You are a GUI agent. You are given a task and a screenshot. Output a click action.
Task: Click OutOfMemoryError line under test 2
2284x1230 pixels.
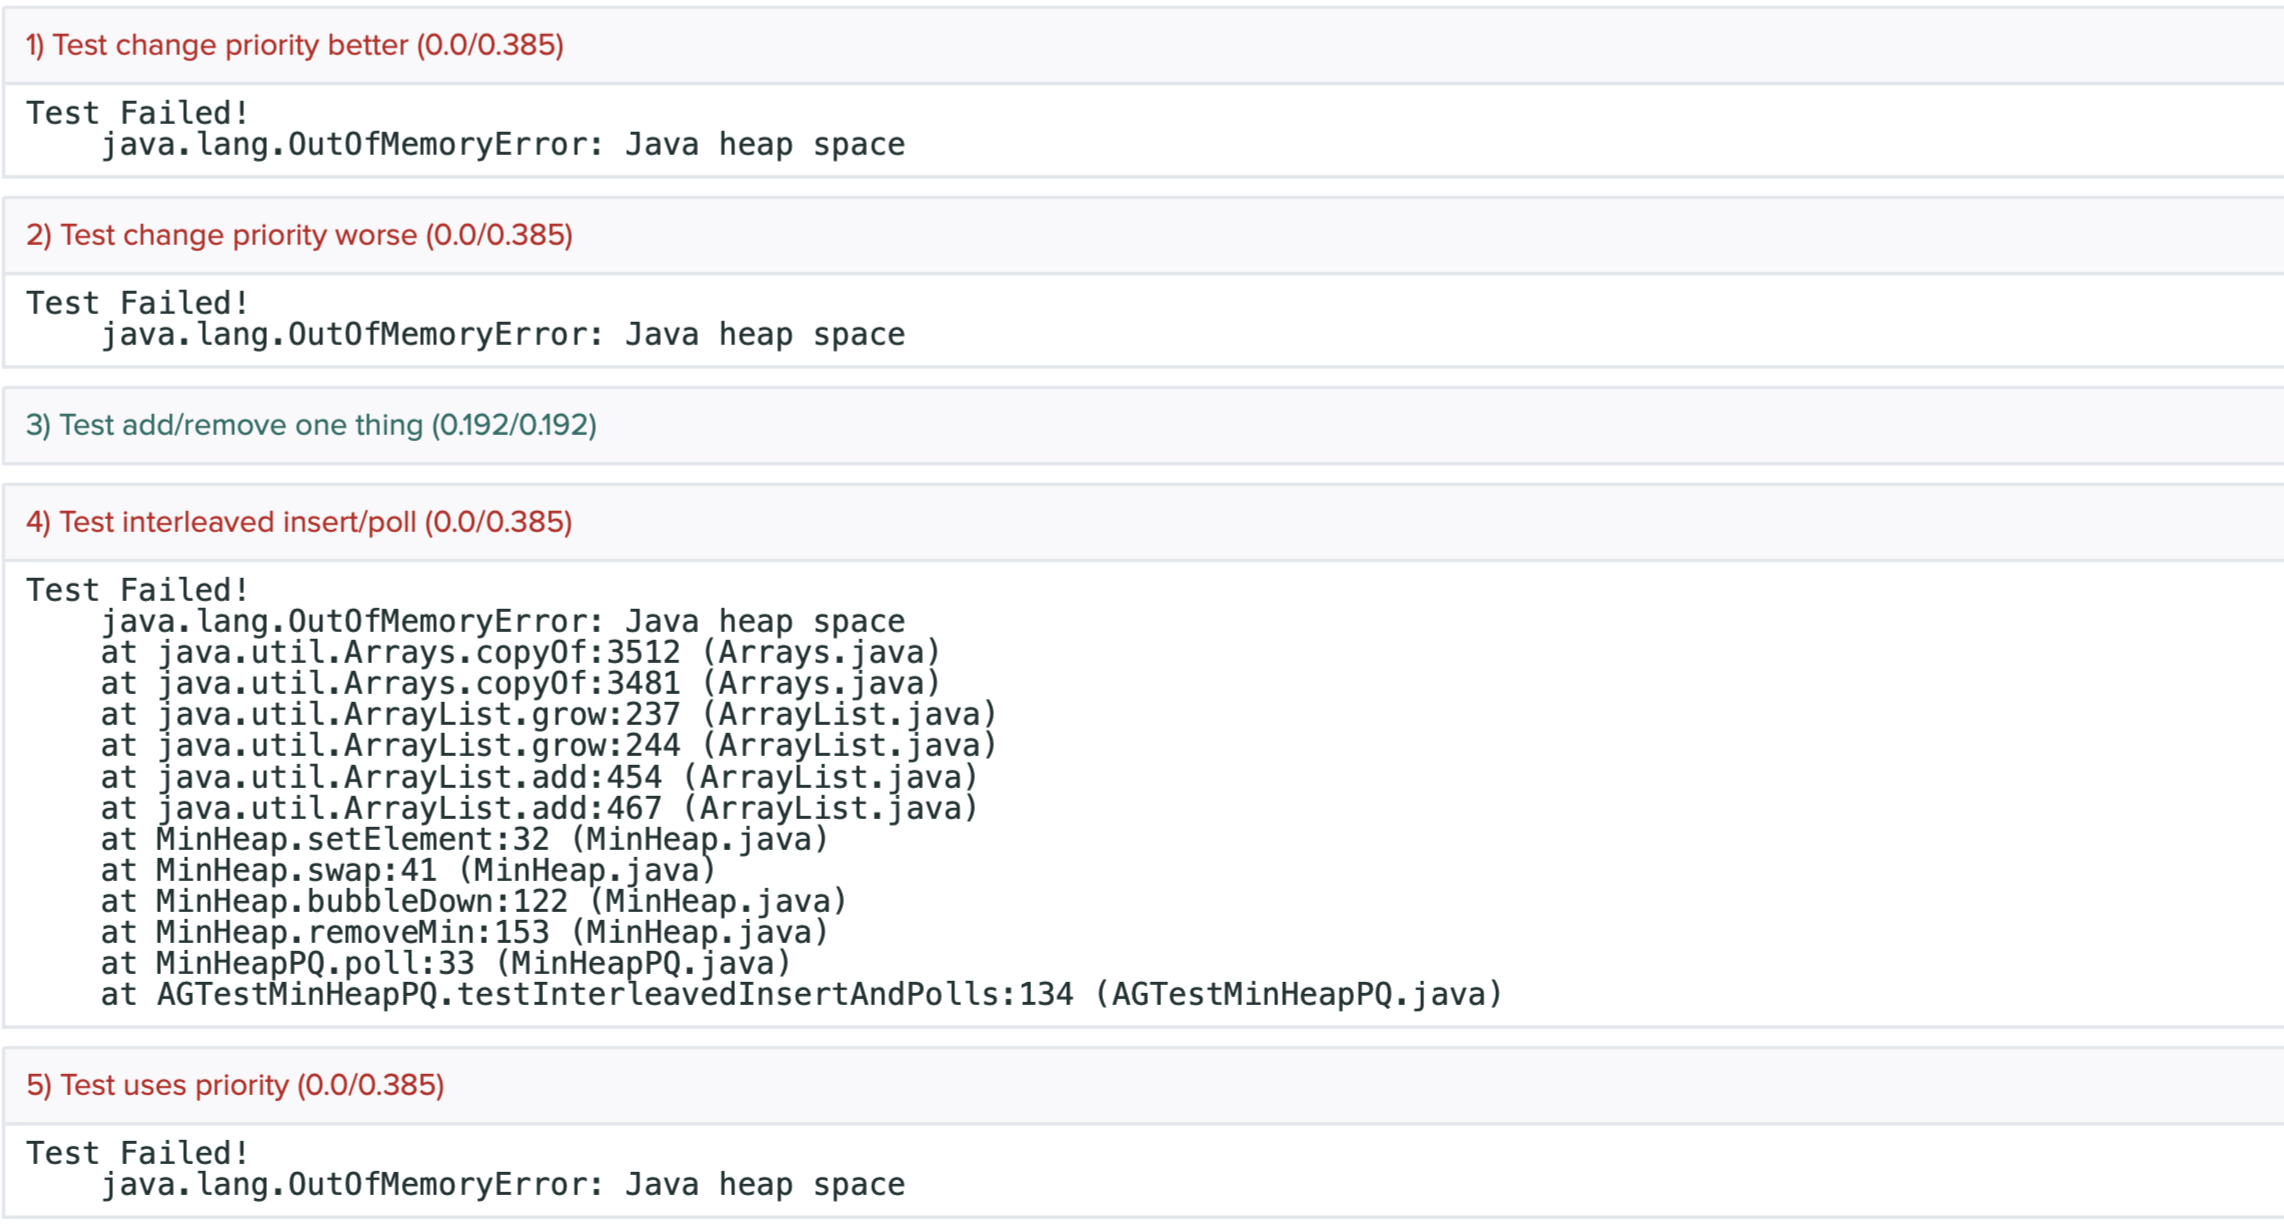click(503, 335)
